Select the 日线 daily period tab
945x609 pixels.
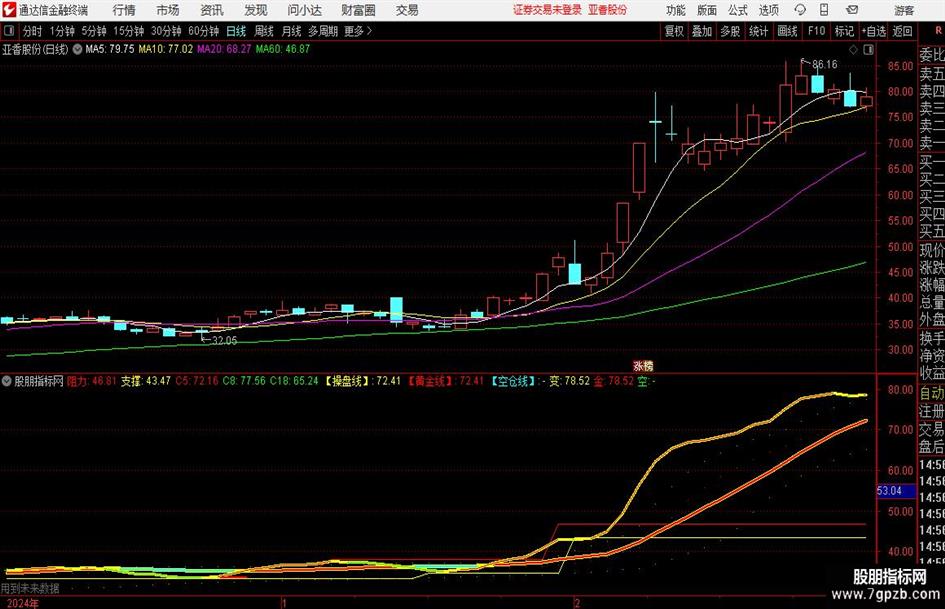[x=236, y=31]
